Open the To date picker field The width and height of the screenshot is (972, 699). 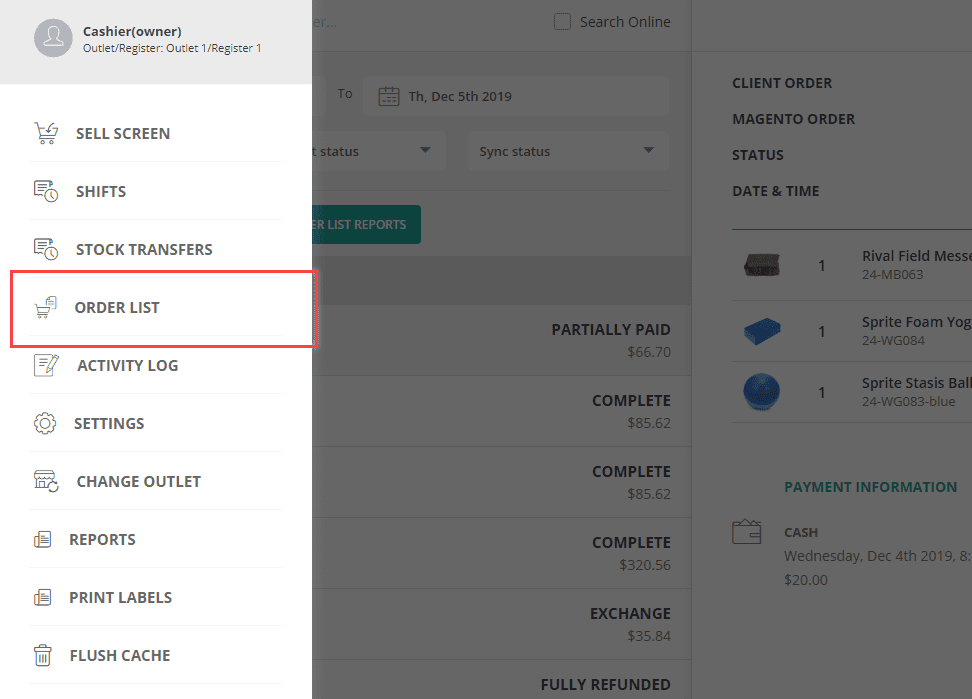click(x=516, y=96)
